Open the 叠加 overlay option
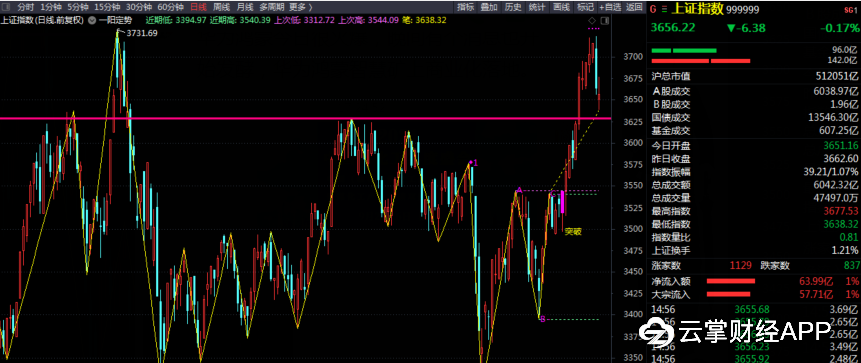861x363 pixels. [x=488, y=7]
